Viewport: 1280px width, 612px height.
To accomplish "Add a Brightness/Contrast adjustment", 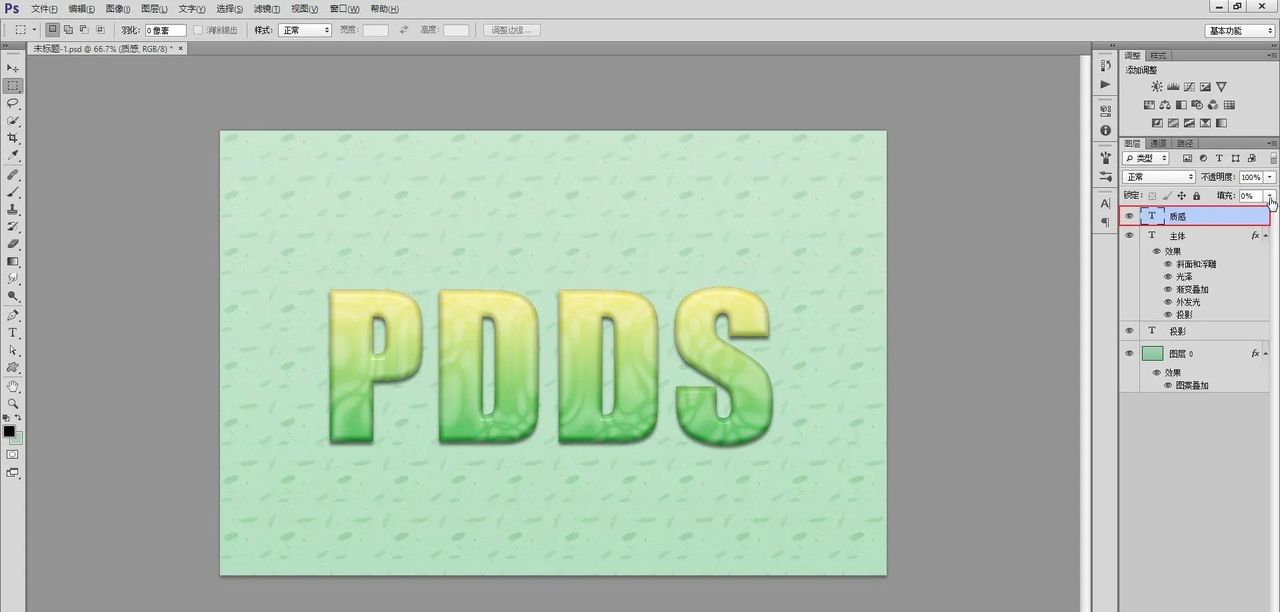I will pyautogui.click(x=1157, y=87).
